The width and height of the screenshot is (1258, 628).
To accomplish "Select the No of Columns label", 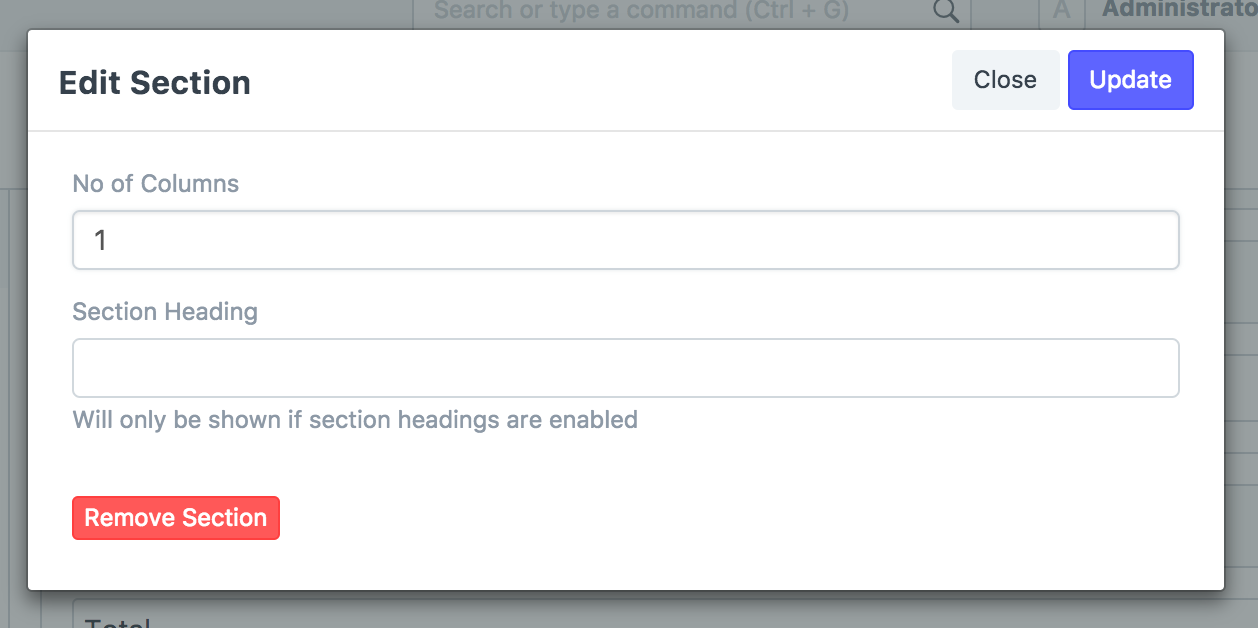I will [156, 184].
